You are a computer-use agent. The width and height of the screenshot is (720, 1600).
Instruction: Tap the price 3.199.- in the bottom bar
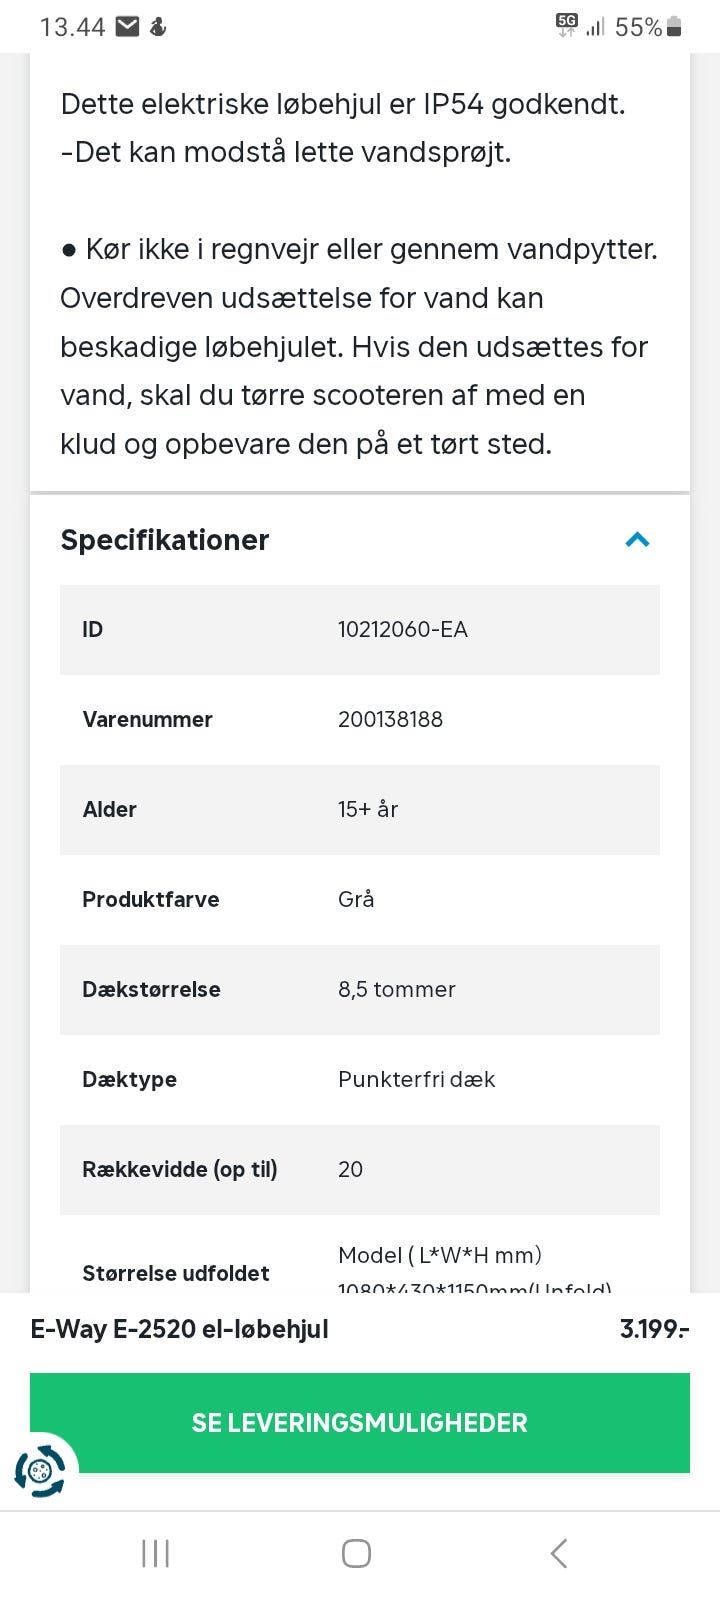tap(654, 1329)
